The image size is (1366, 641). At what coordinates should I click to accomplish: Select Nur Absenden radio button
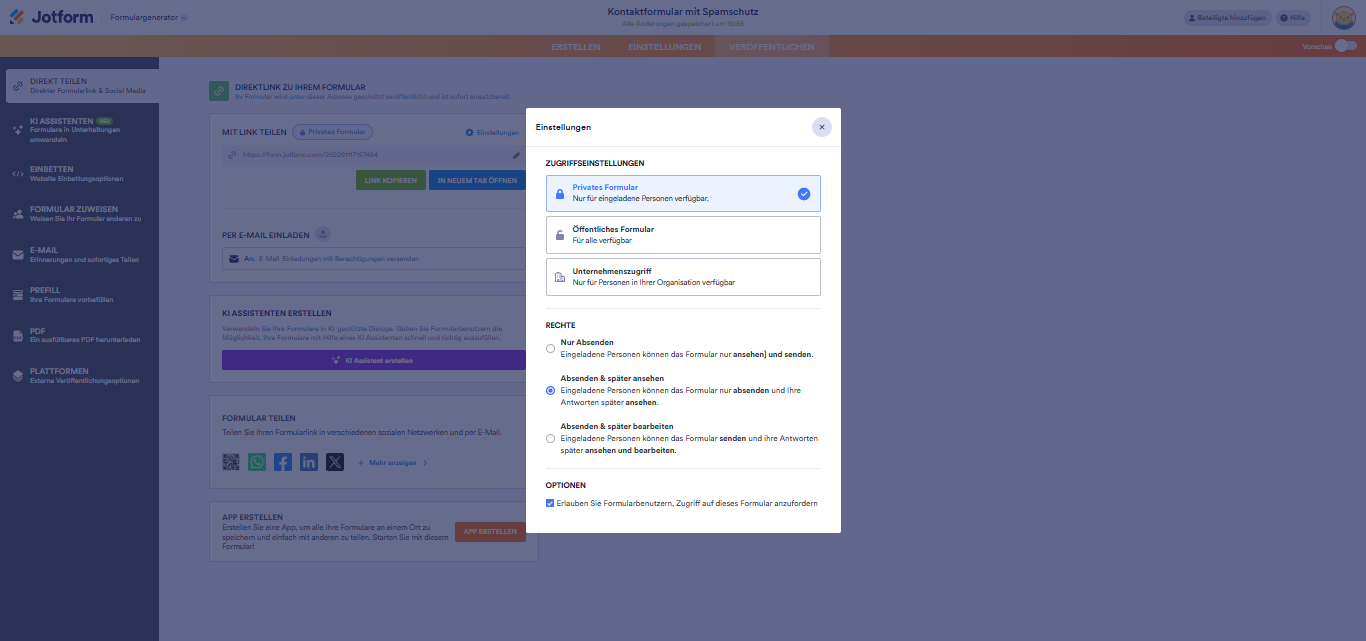click(550, 349)
